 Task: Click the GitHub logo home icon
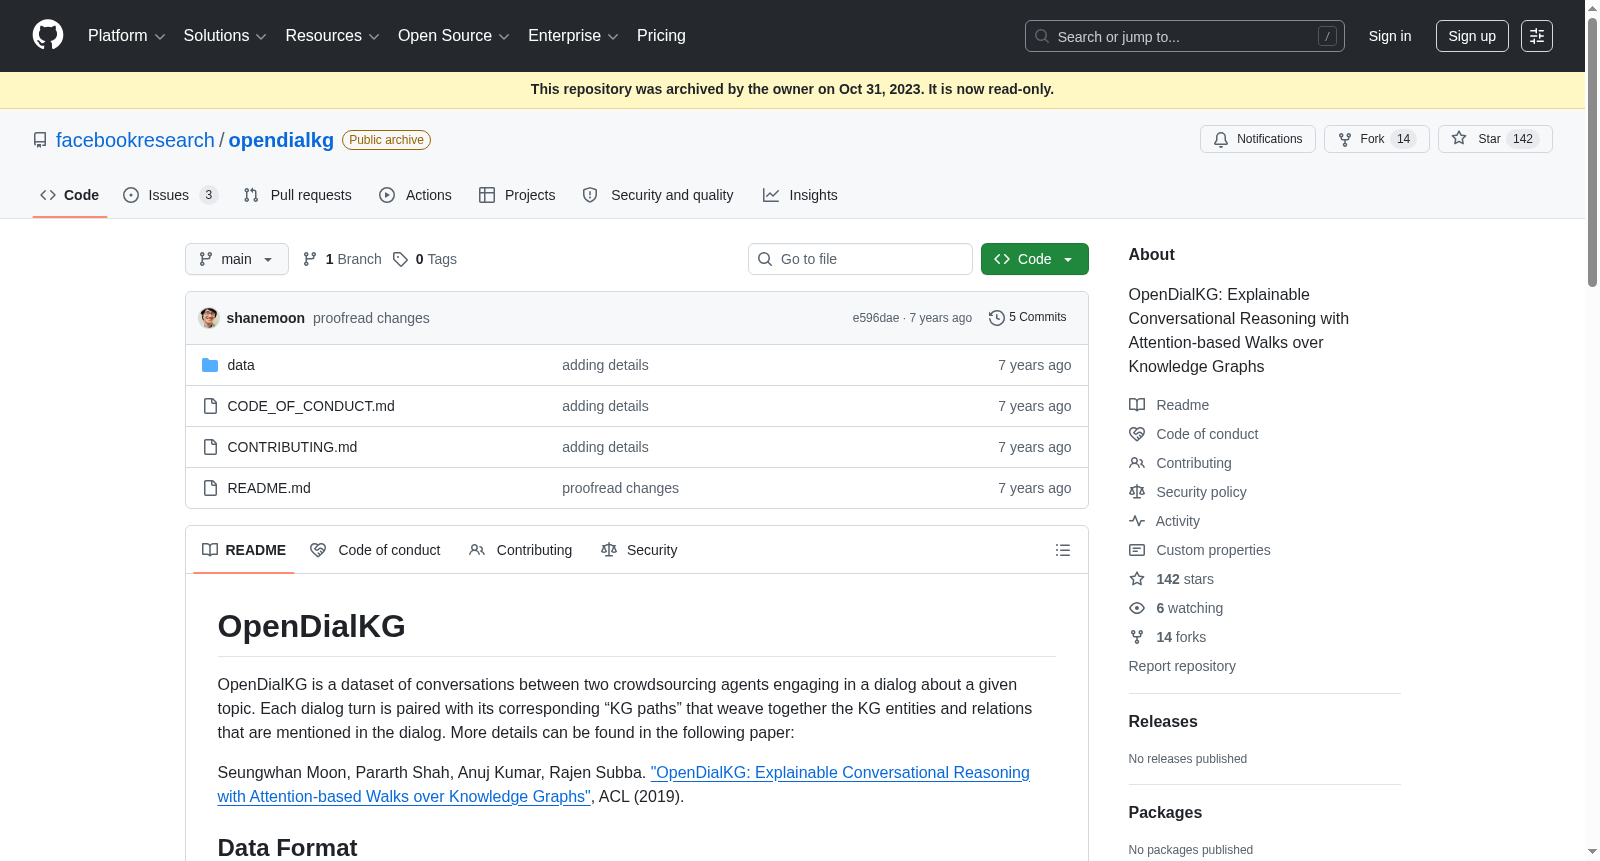(48, 35)
